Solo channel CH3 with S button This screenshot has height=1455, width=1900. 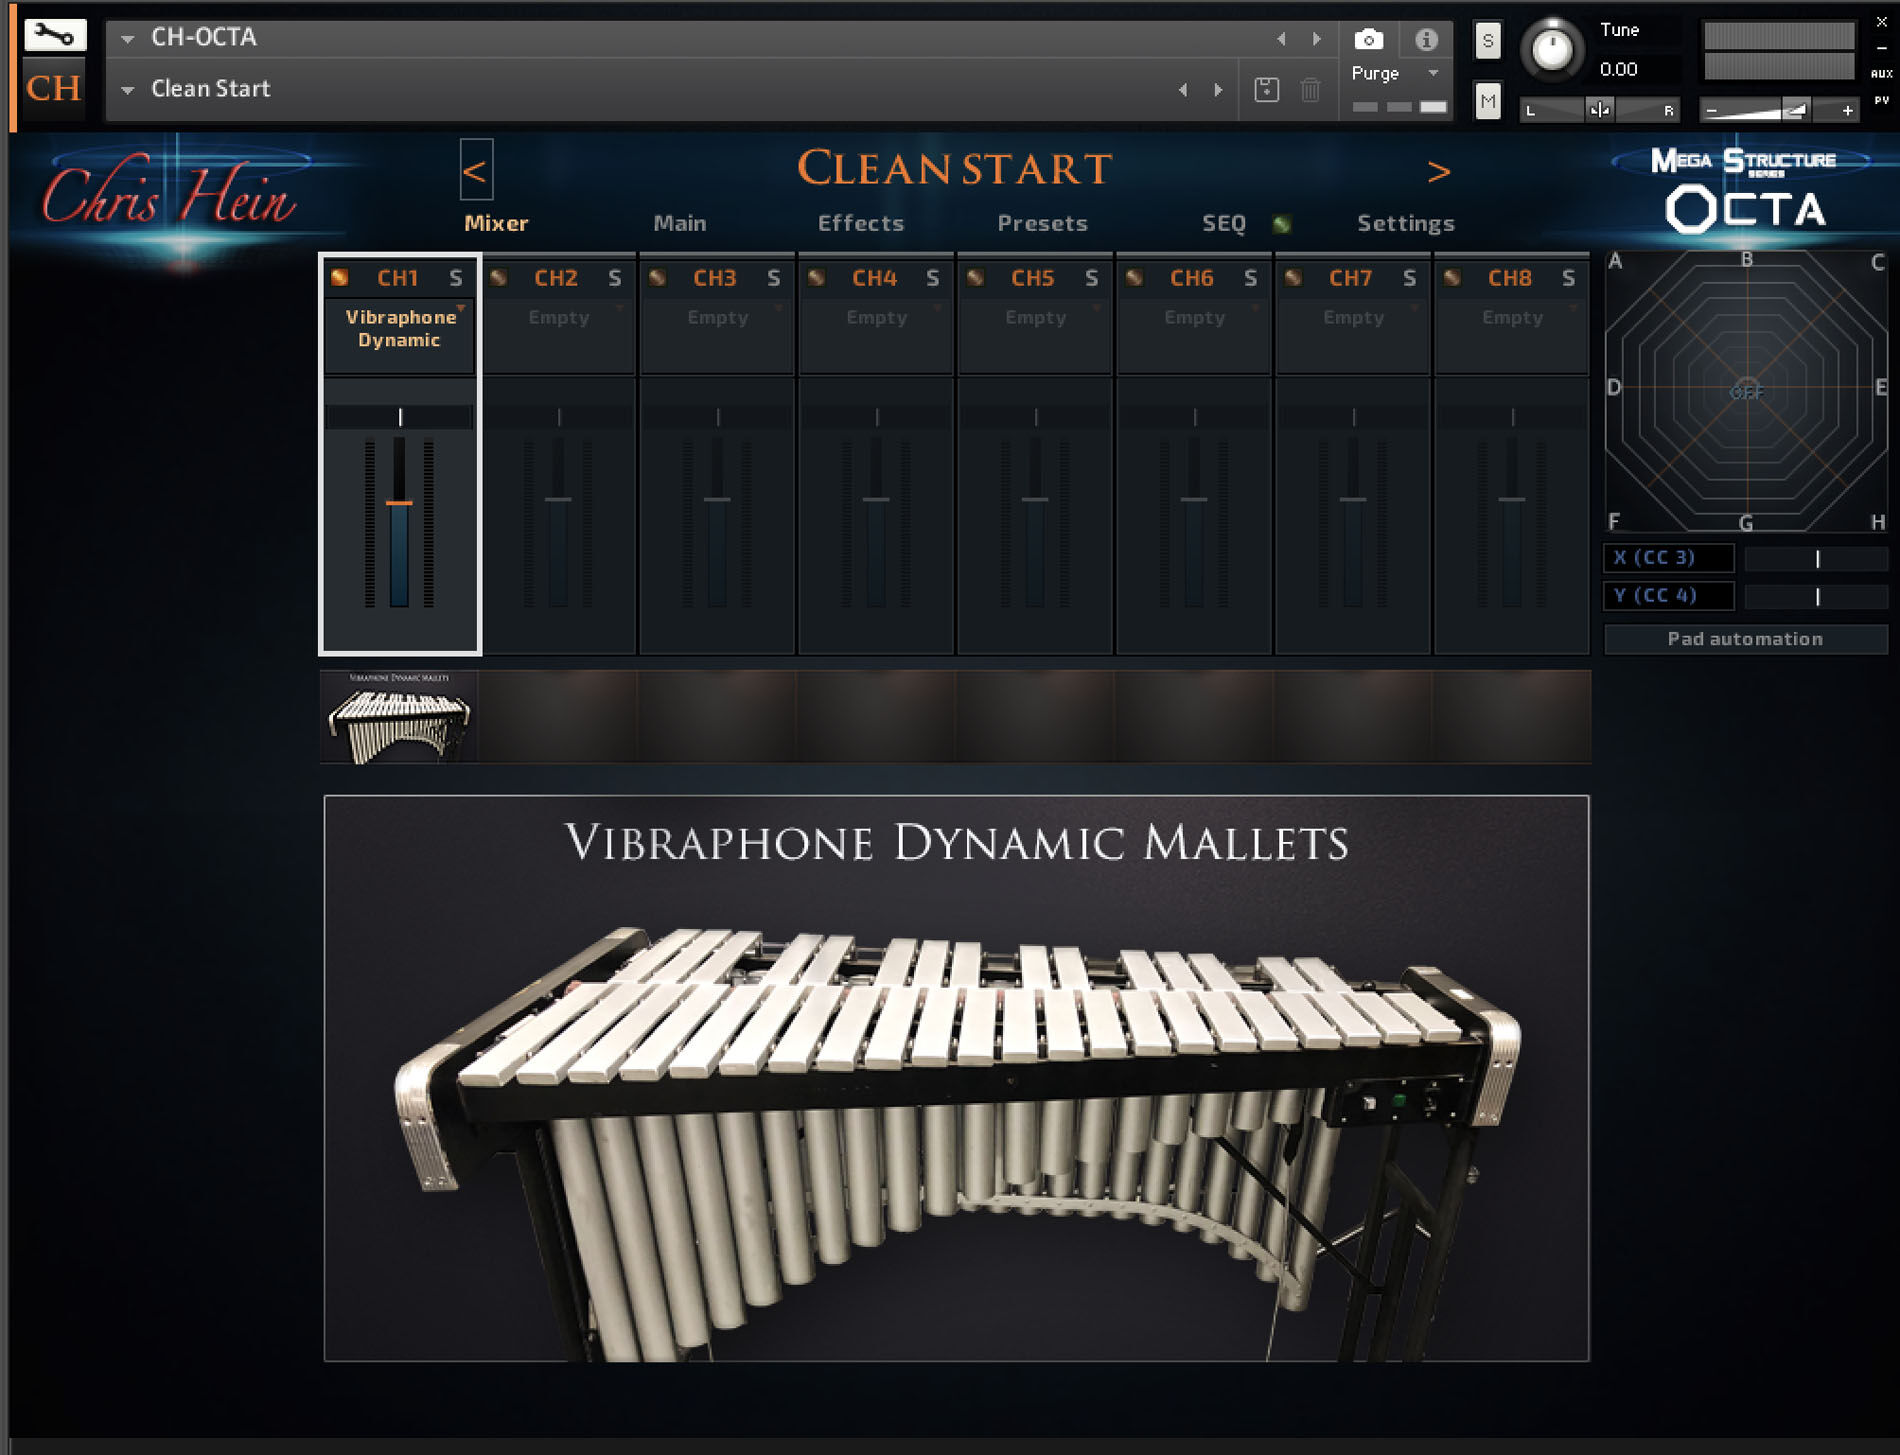773,278
